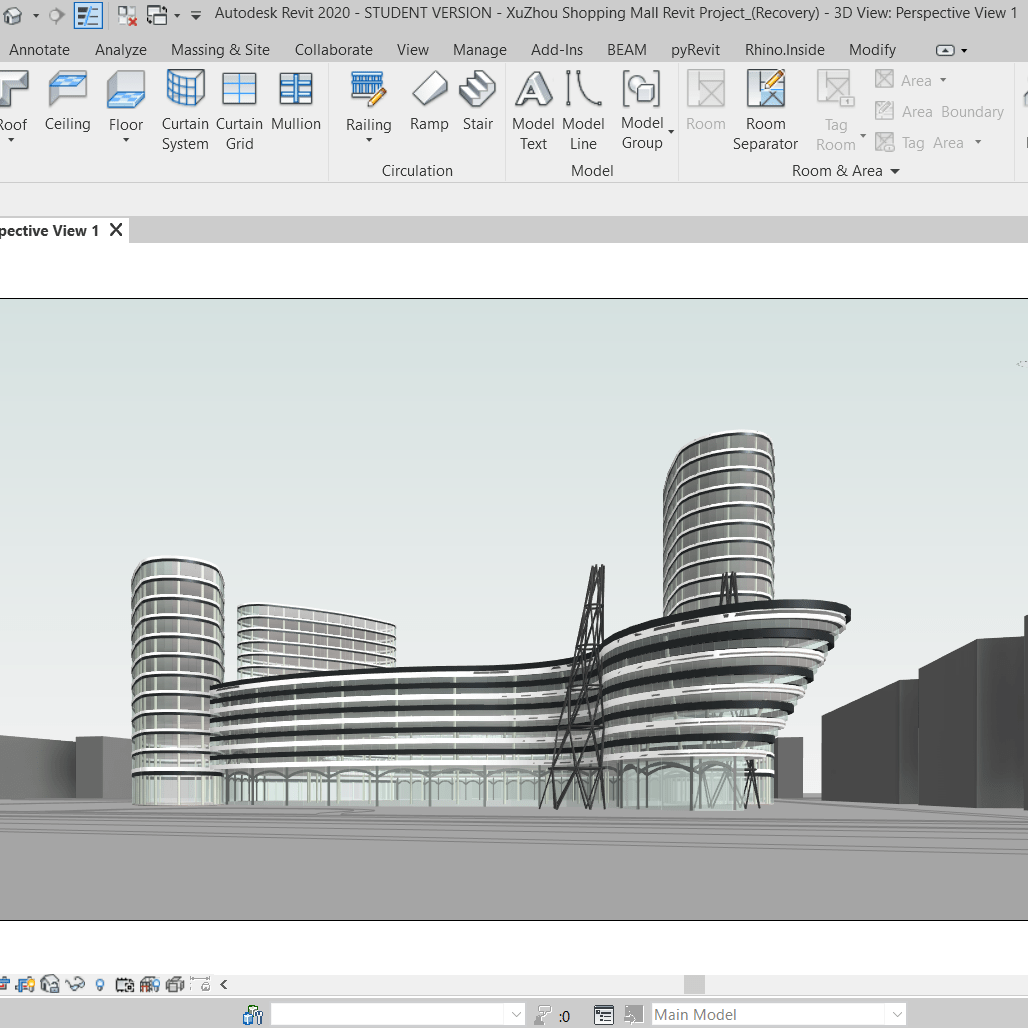Activate the Stair tool

477,102
